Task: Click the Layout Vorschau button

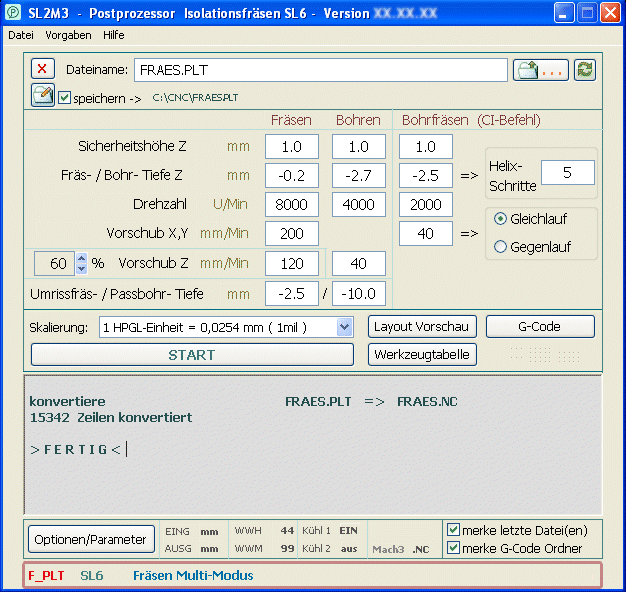Action: point(421,327)
